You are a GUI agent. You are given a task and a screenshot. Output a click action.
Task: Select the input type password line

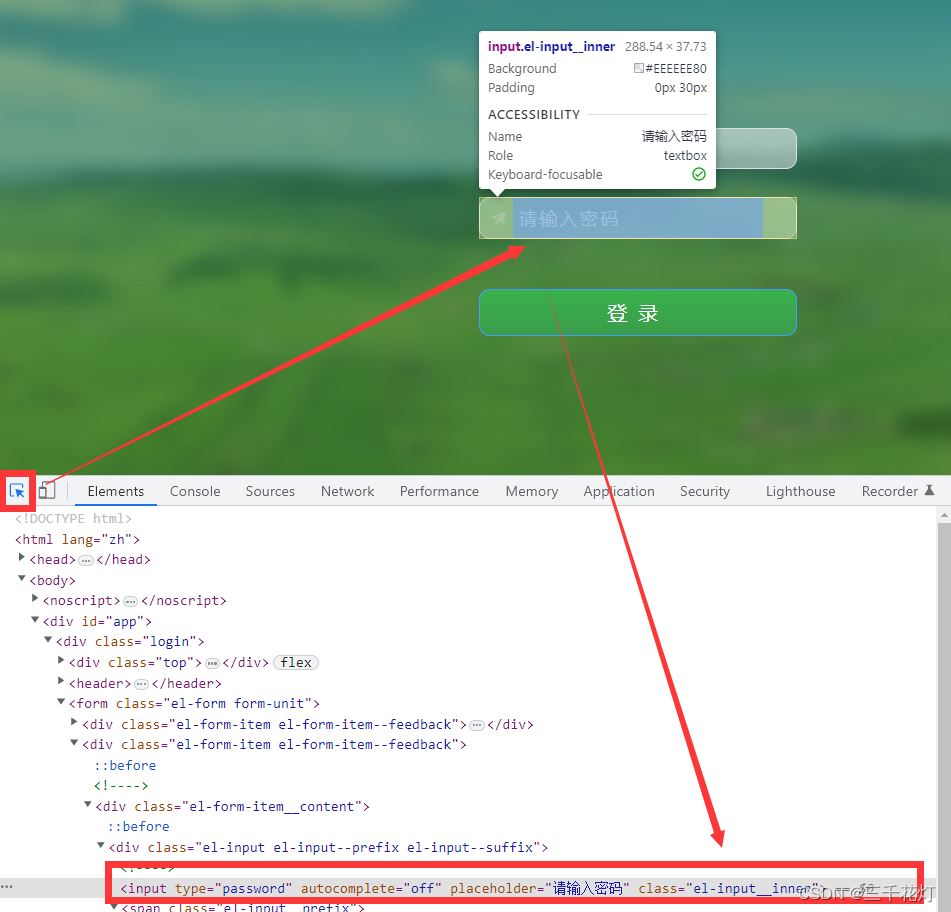tap(470, 888)
